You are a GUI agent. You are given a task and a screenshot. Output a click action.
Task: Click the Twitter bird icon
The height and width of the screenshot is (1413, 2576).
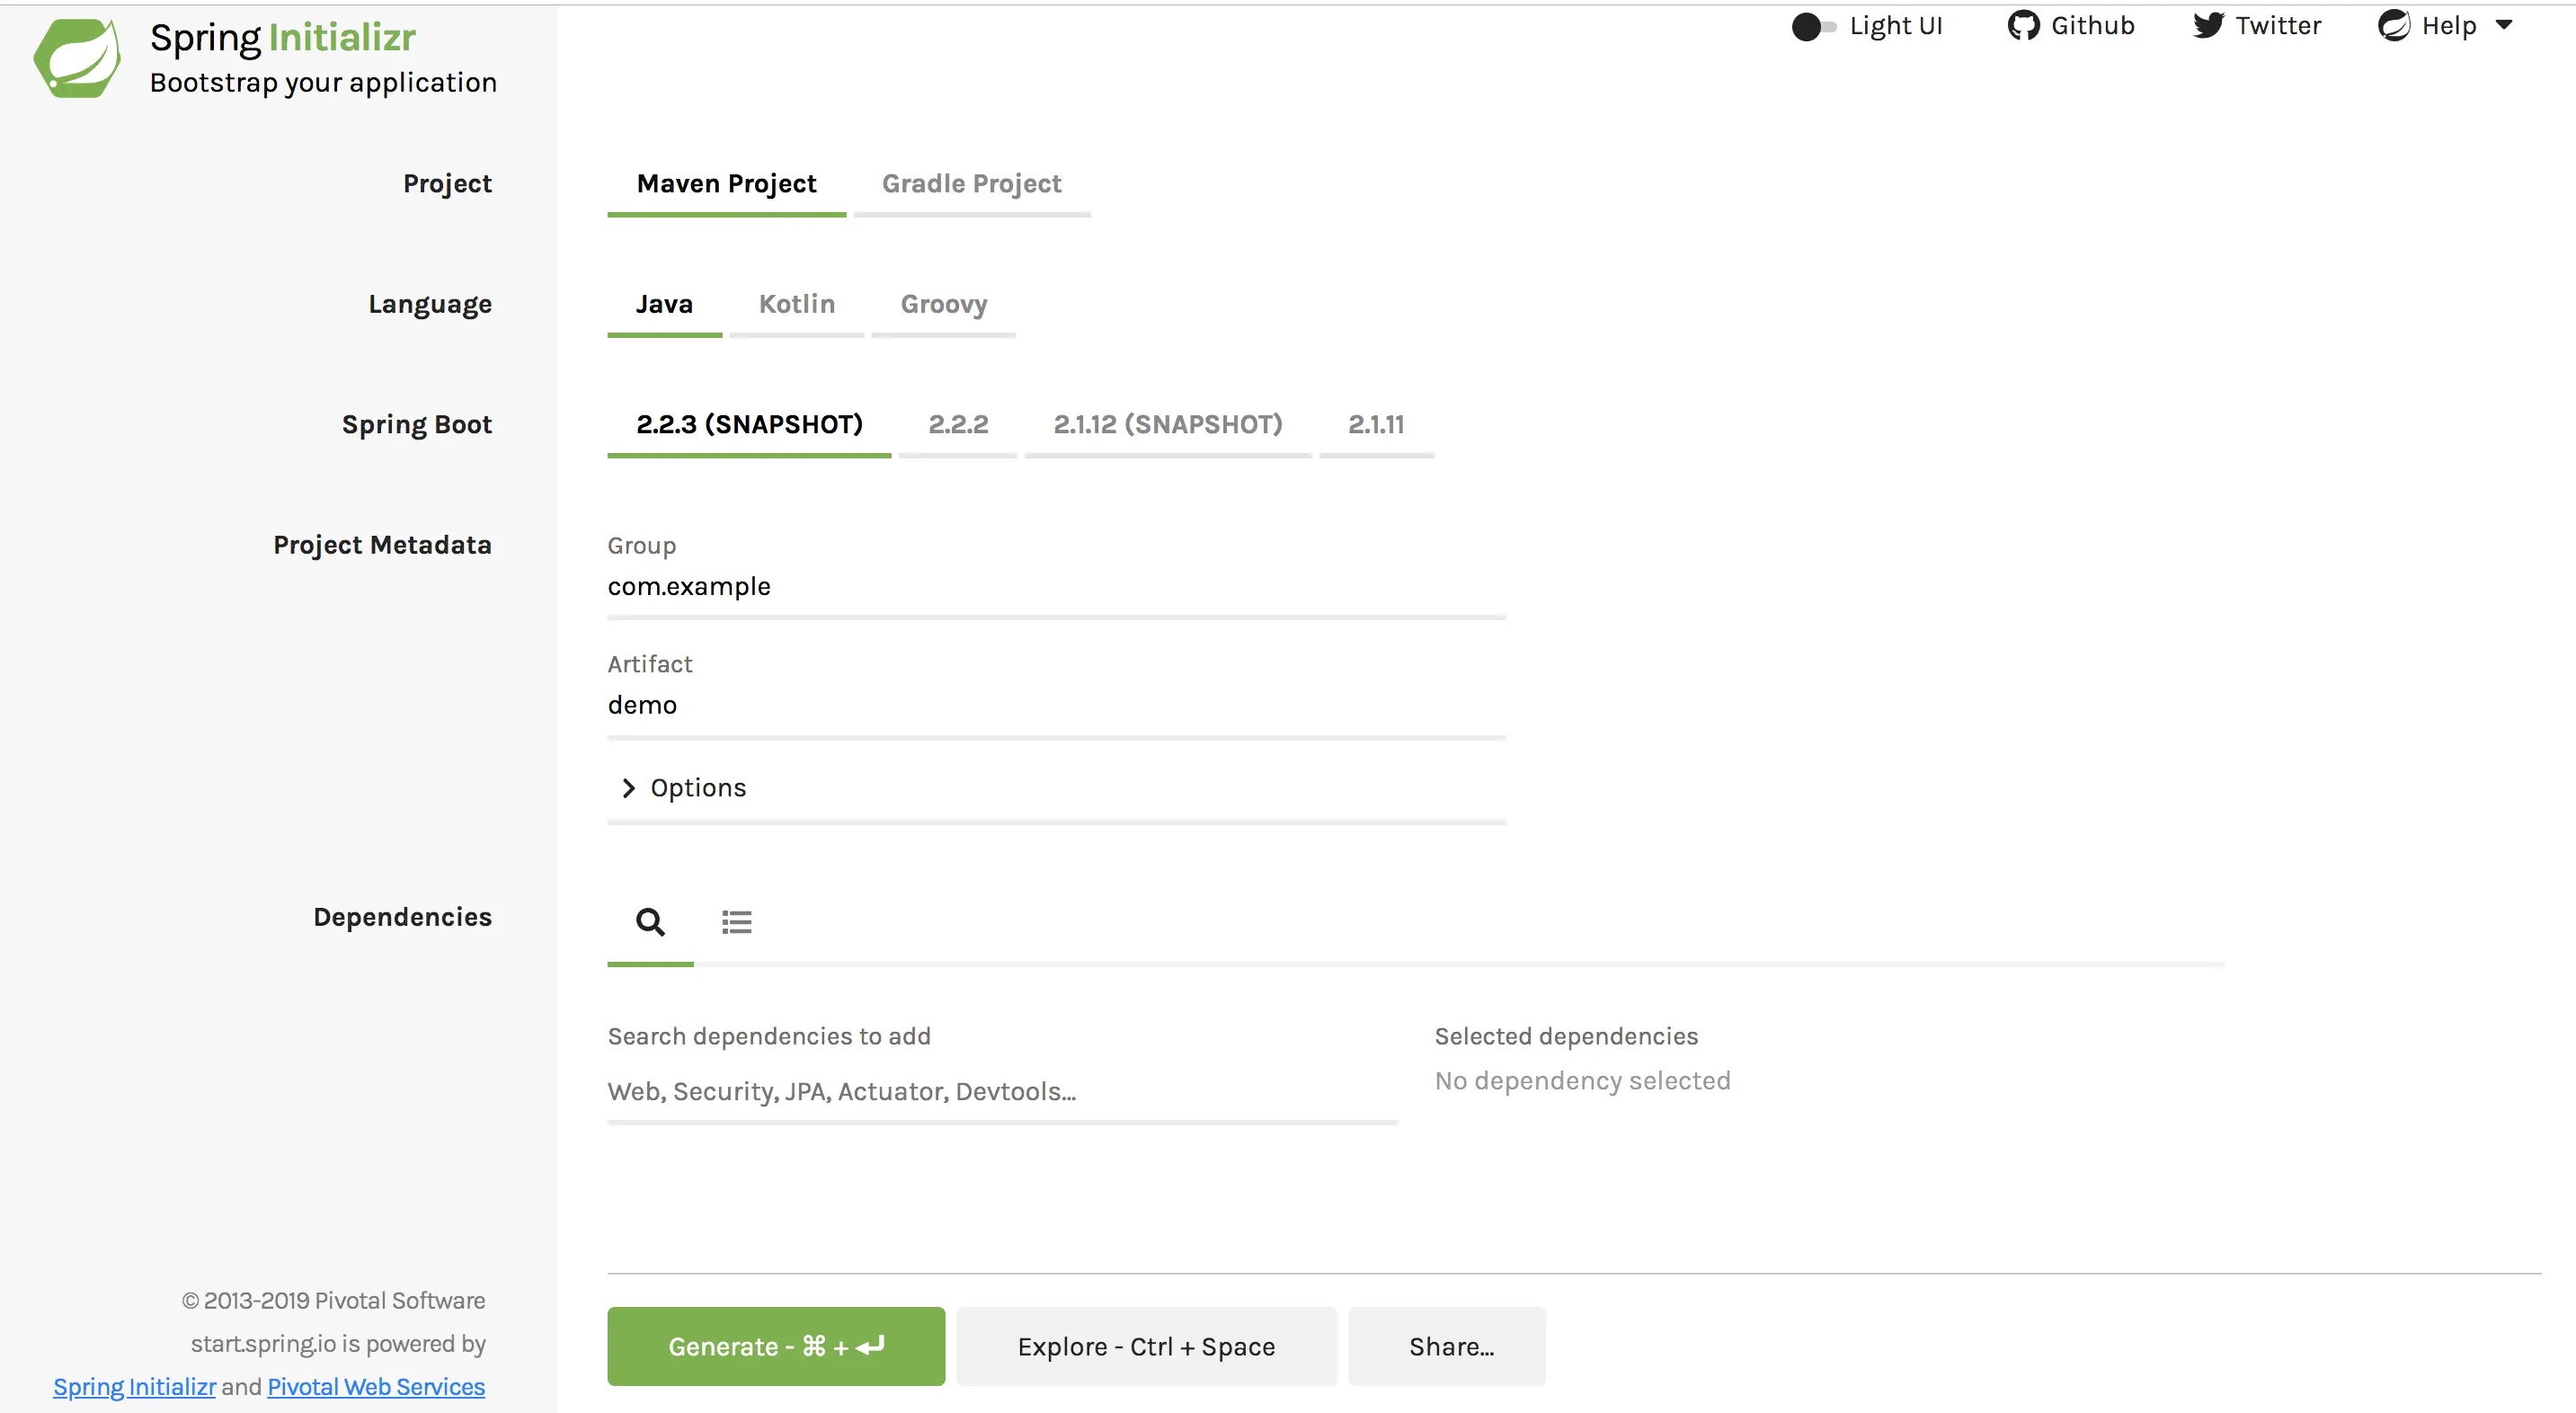(x=2208, y=26)
